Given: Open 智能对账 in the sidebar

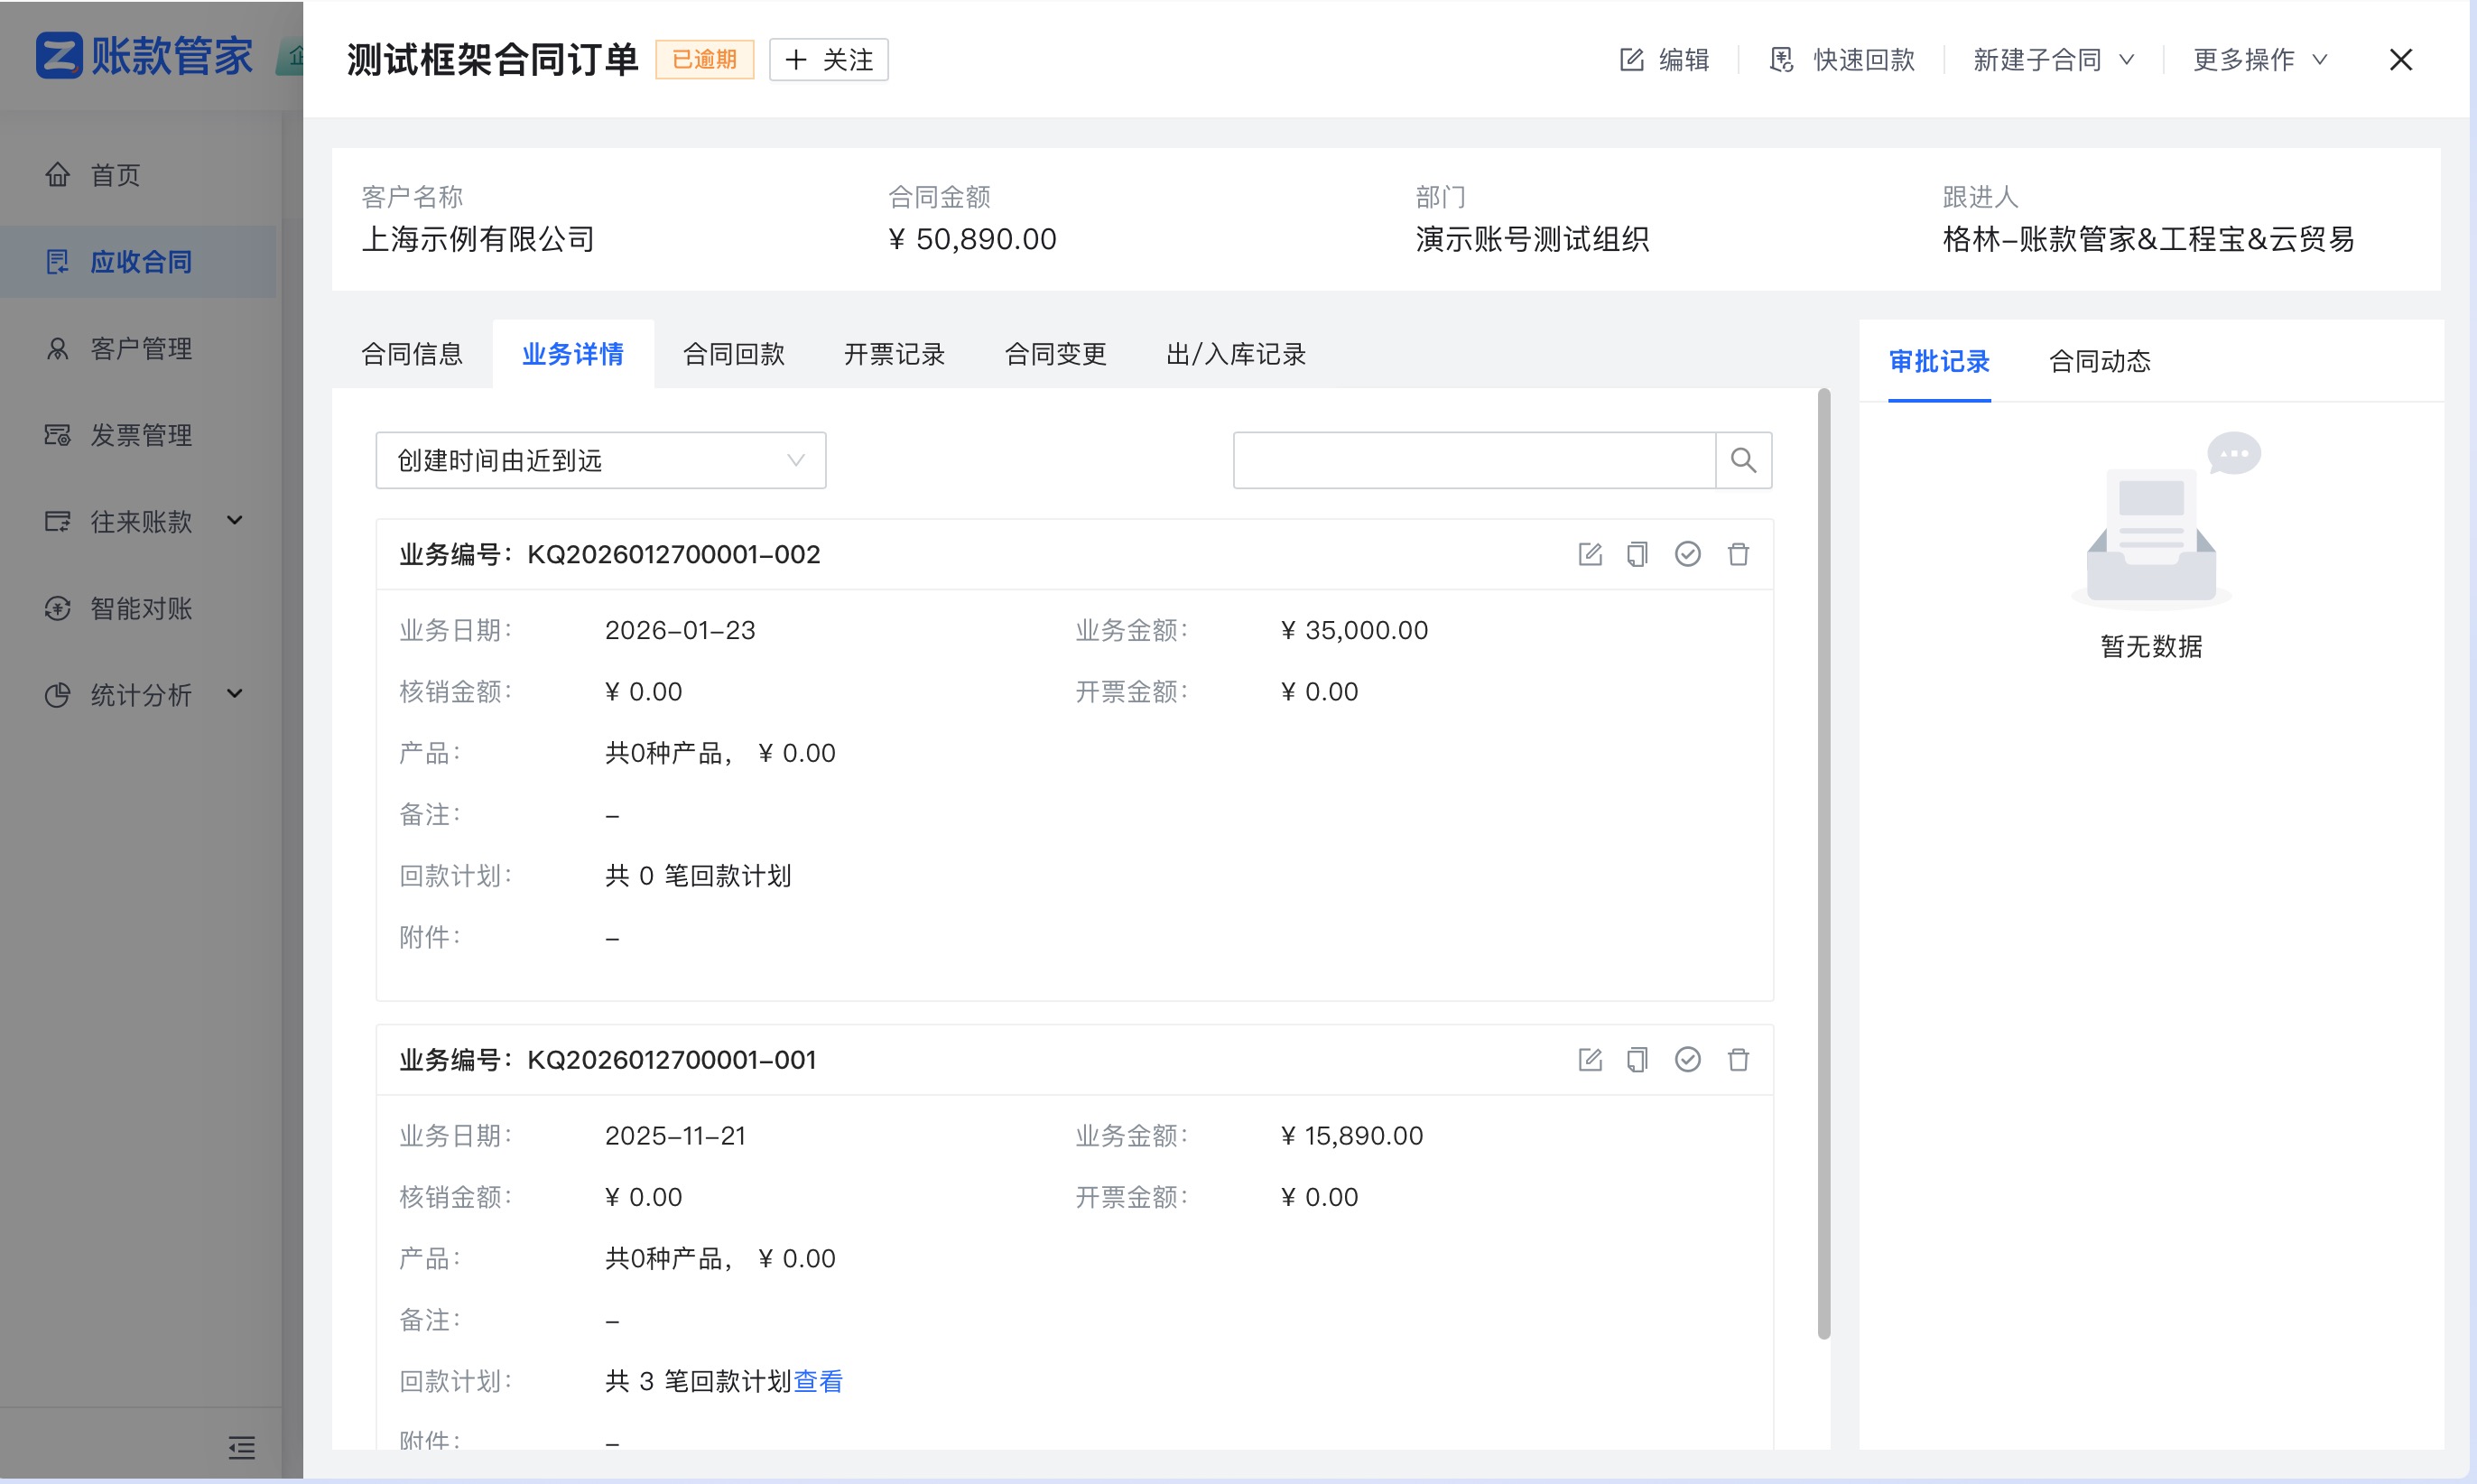Looking at the screenshot, I should click(x=139, y=608).
